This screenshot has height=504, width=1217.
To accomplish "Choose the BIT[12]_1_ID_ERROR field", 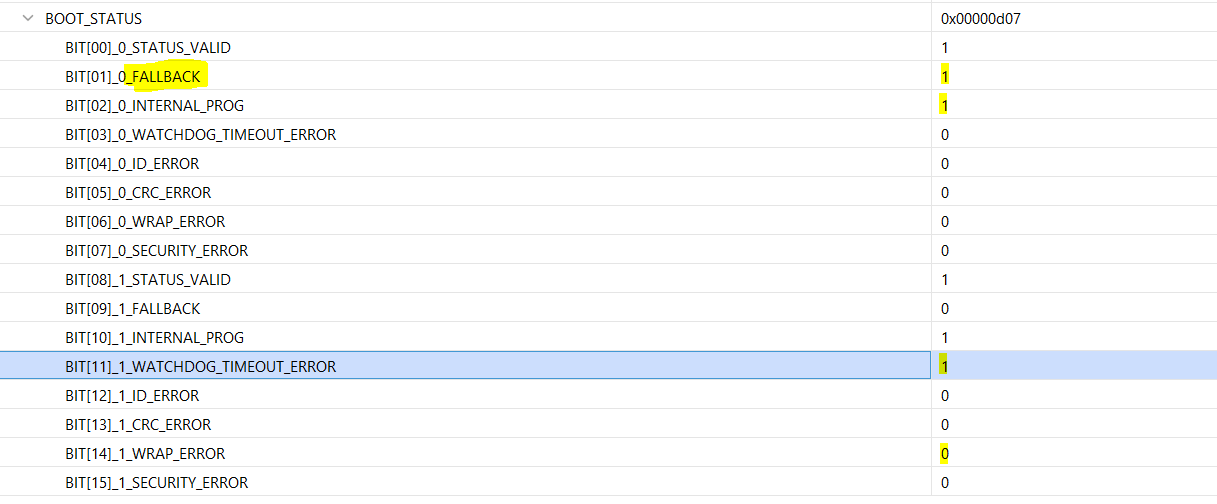I will click(x=132, y=395).
